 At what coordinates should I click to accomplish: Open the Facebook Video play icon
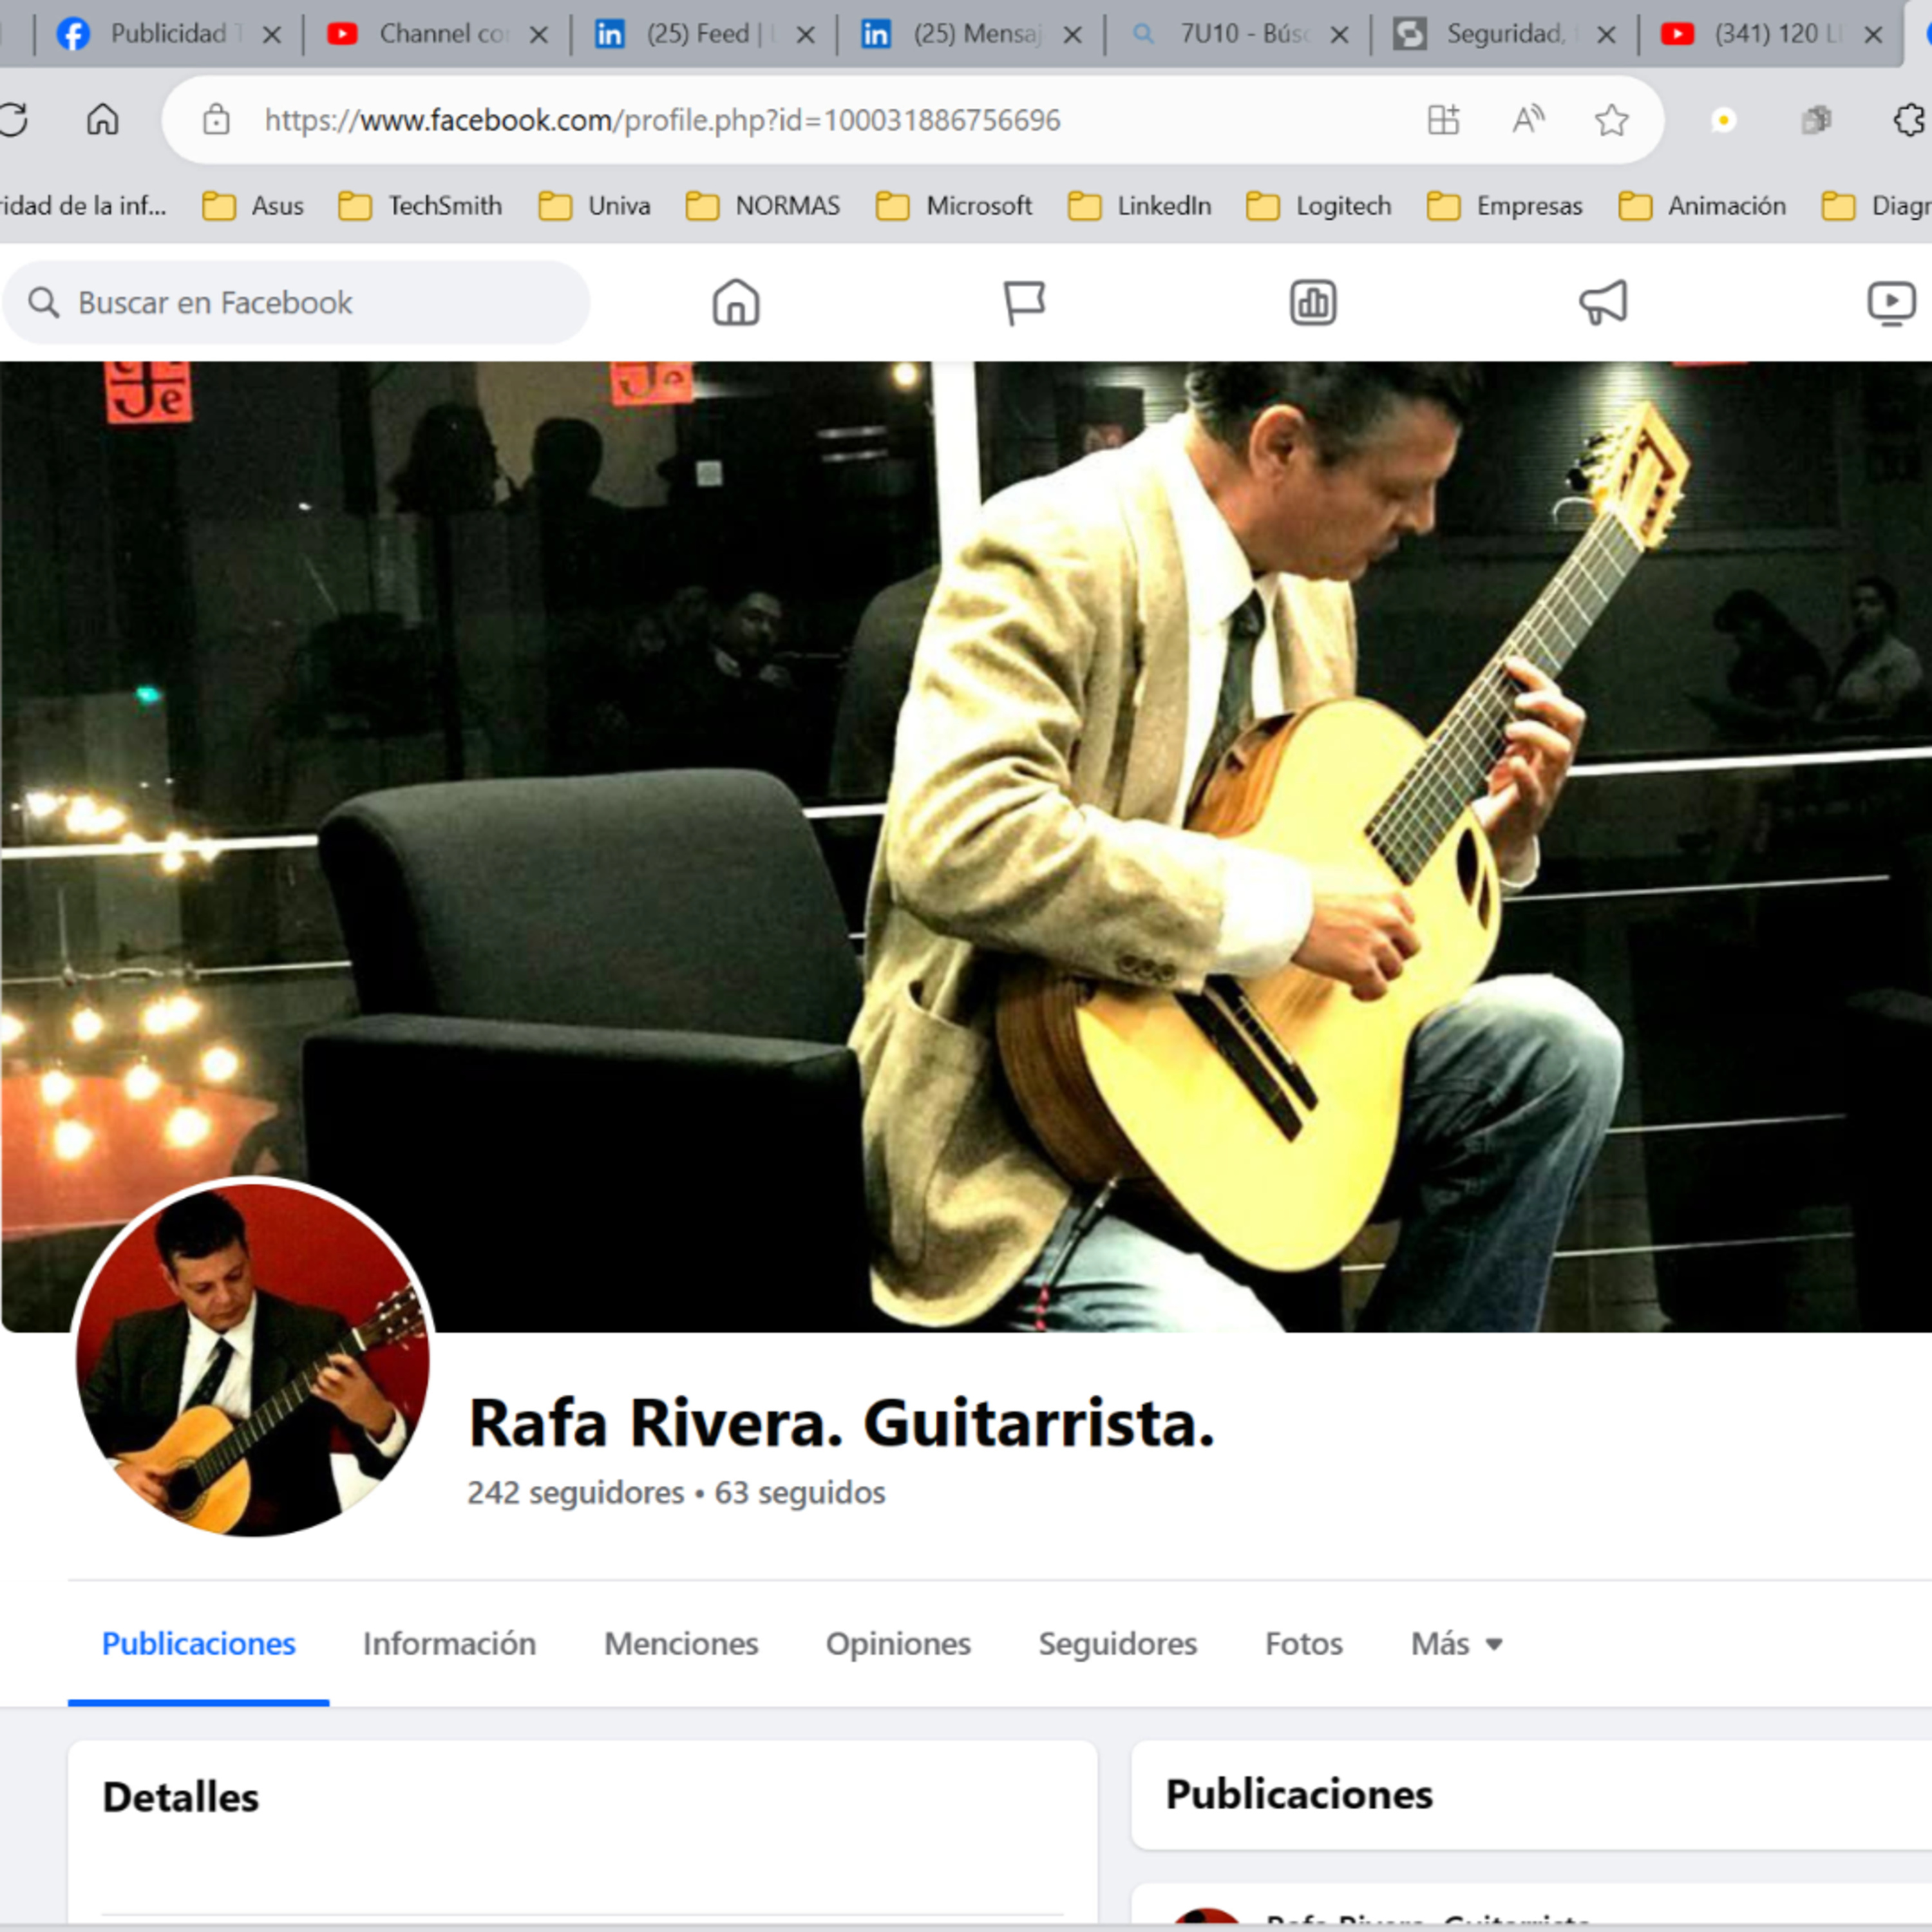[x=1891, y=302]
